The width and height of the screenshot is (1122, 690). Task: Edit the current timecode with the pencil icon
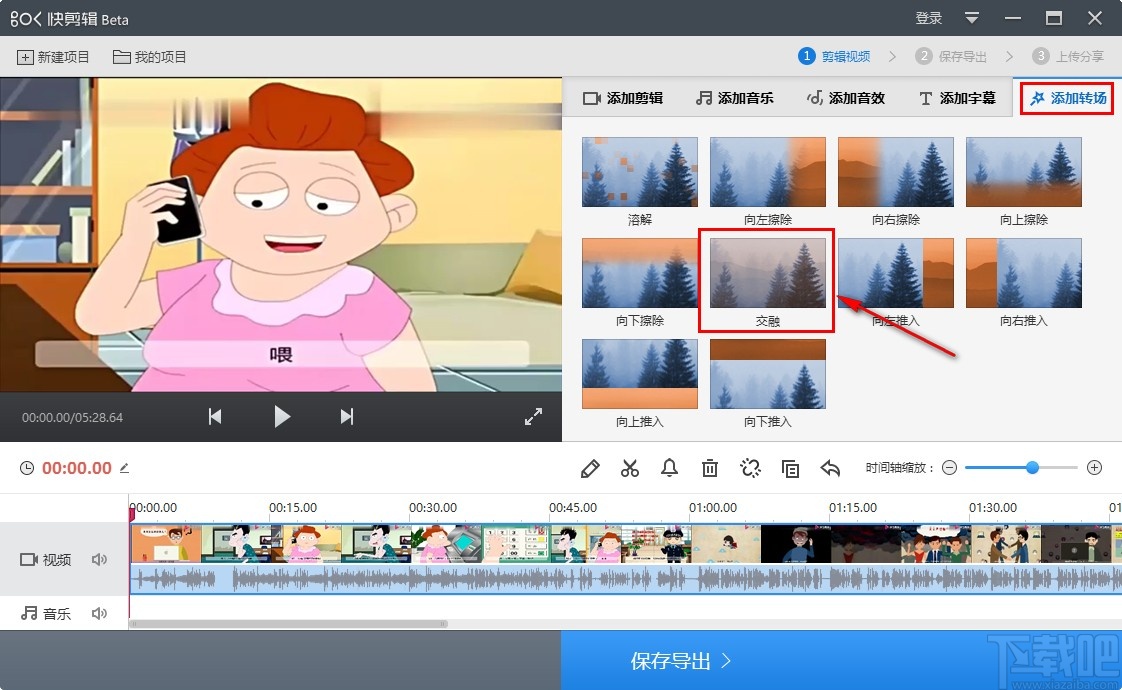click(125, 468)
